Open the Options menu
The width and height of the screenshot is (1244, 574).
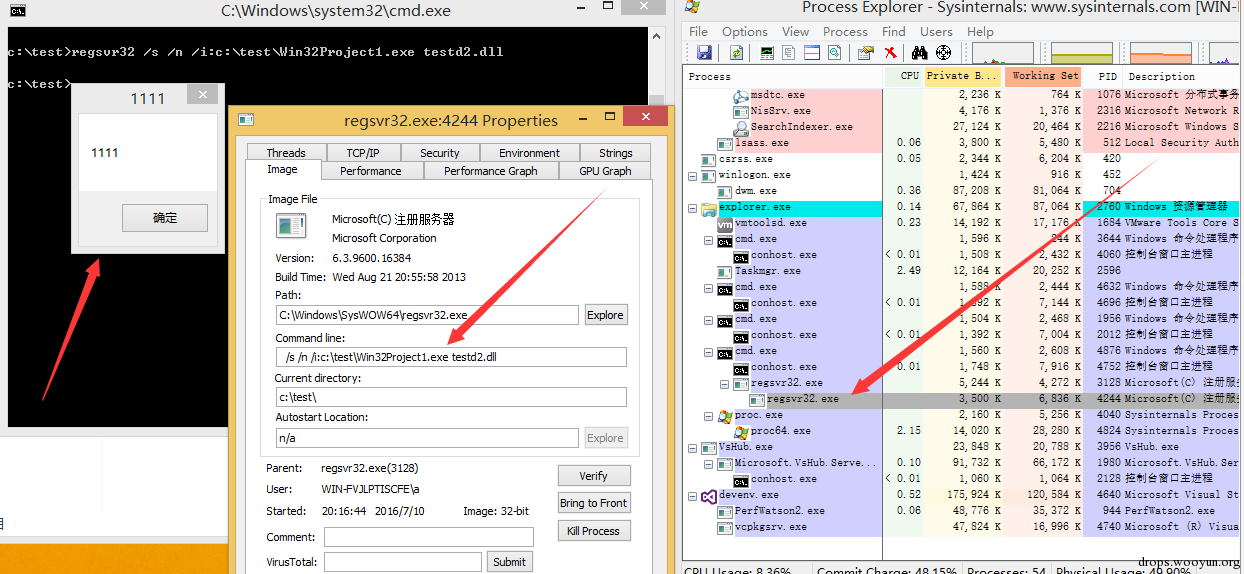[x=744, y=31]
